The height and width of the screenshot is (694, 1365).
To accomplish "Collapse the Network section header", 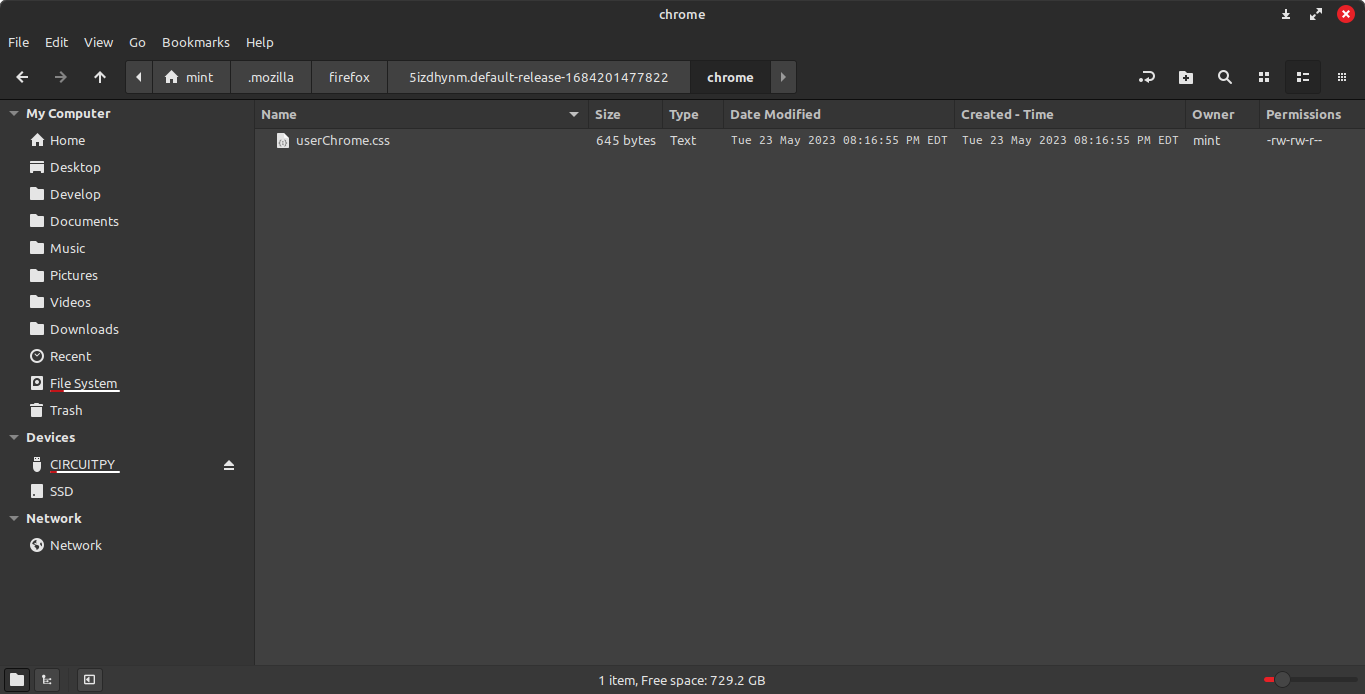I will pyautogui.click(x=14, y=519).
